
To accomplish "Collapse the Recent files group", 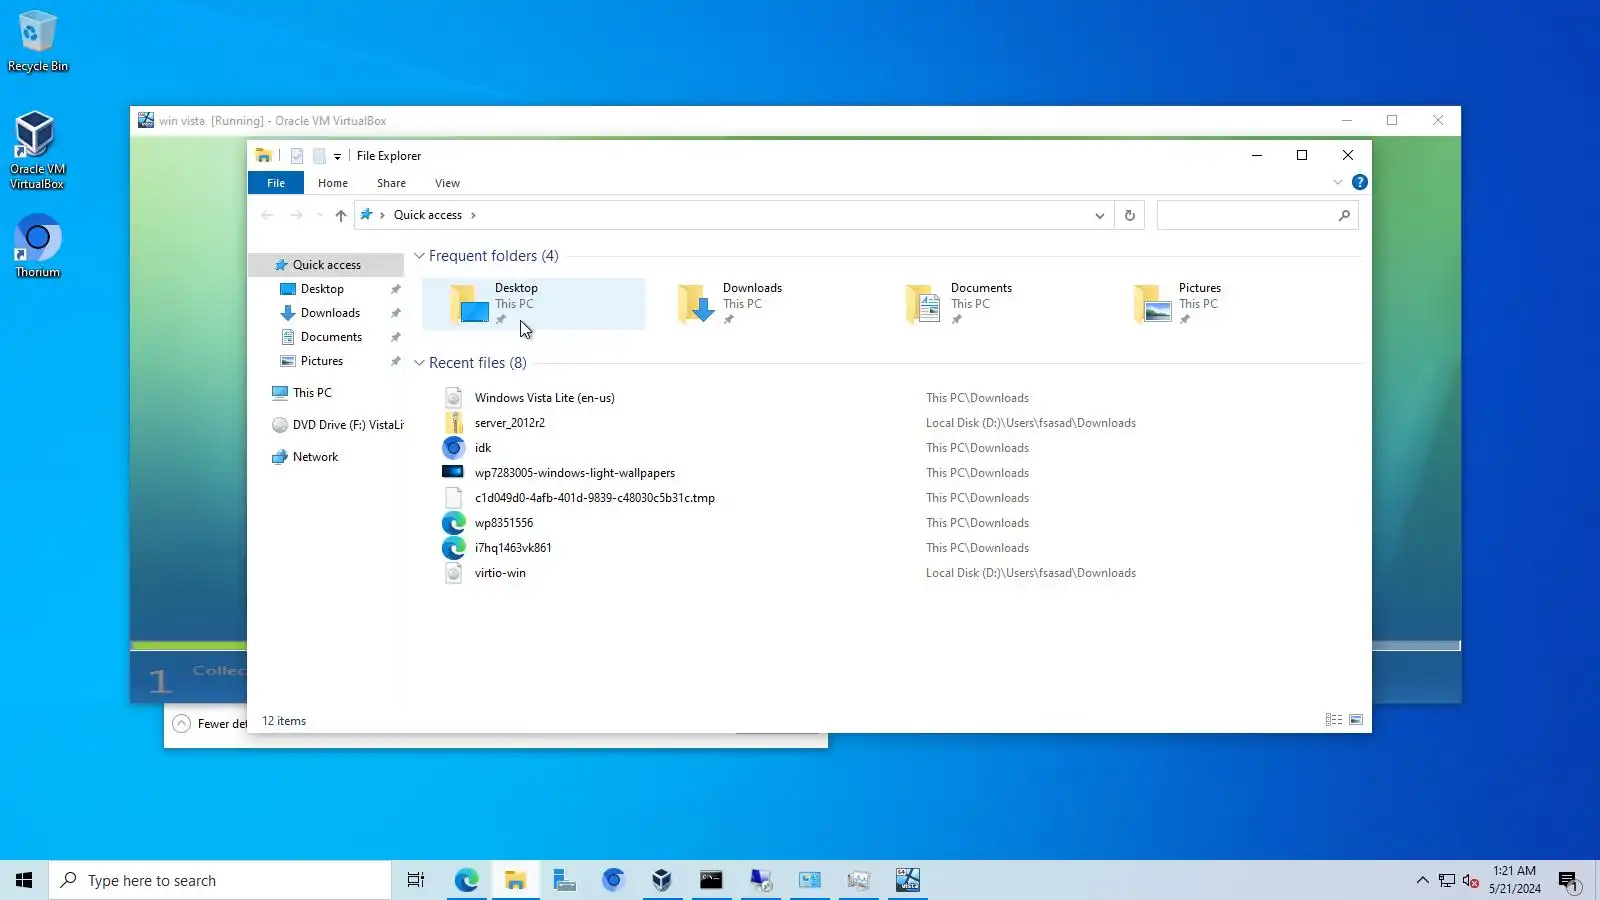I will click(x=420, y=363).
